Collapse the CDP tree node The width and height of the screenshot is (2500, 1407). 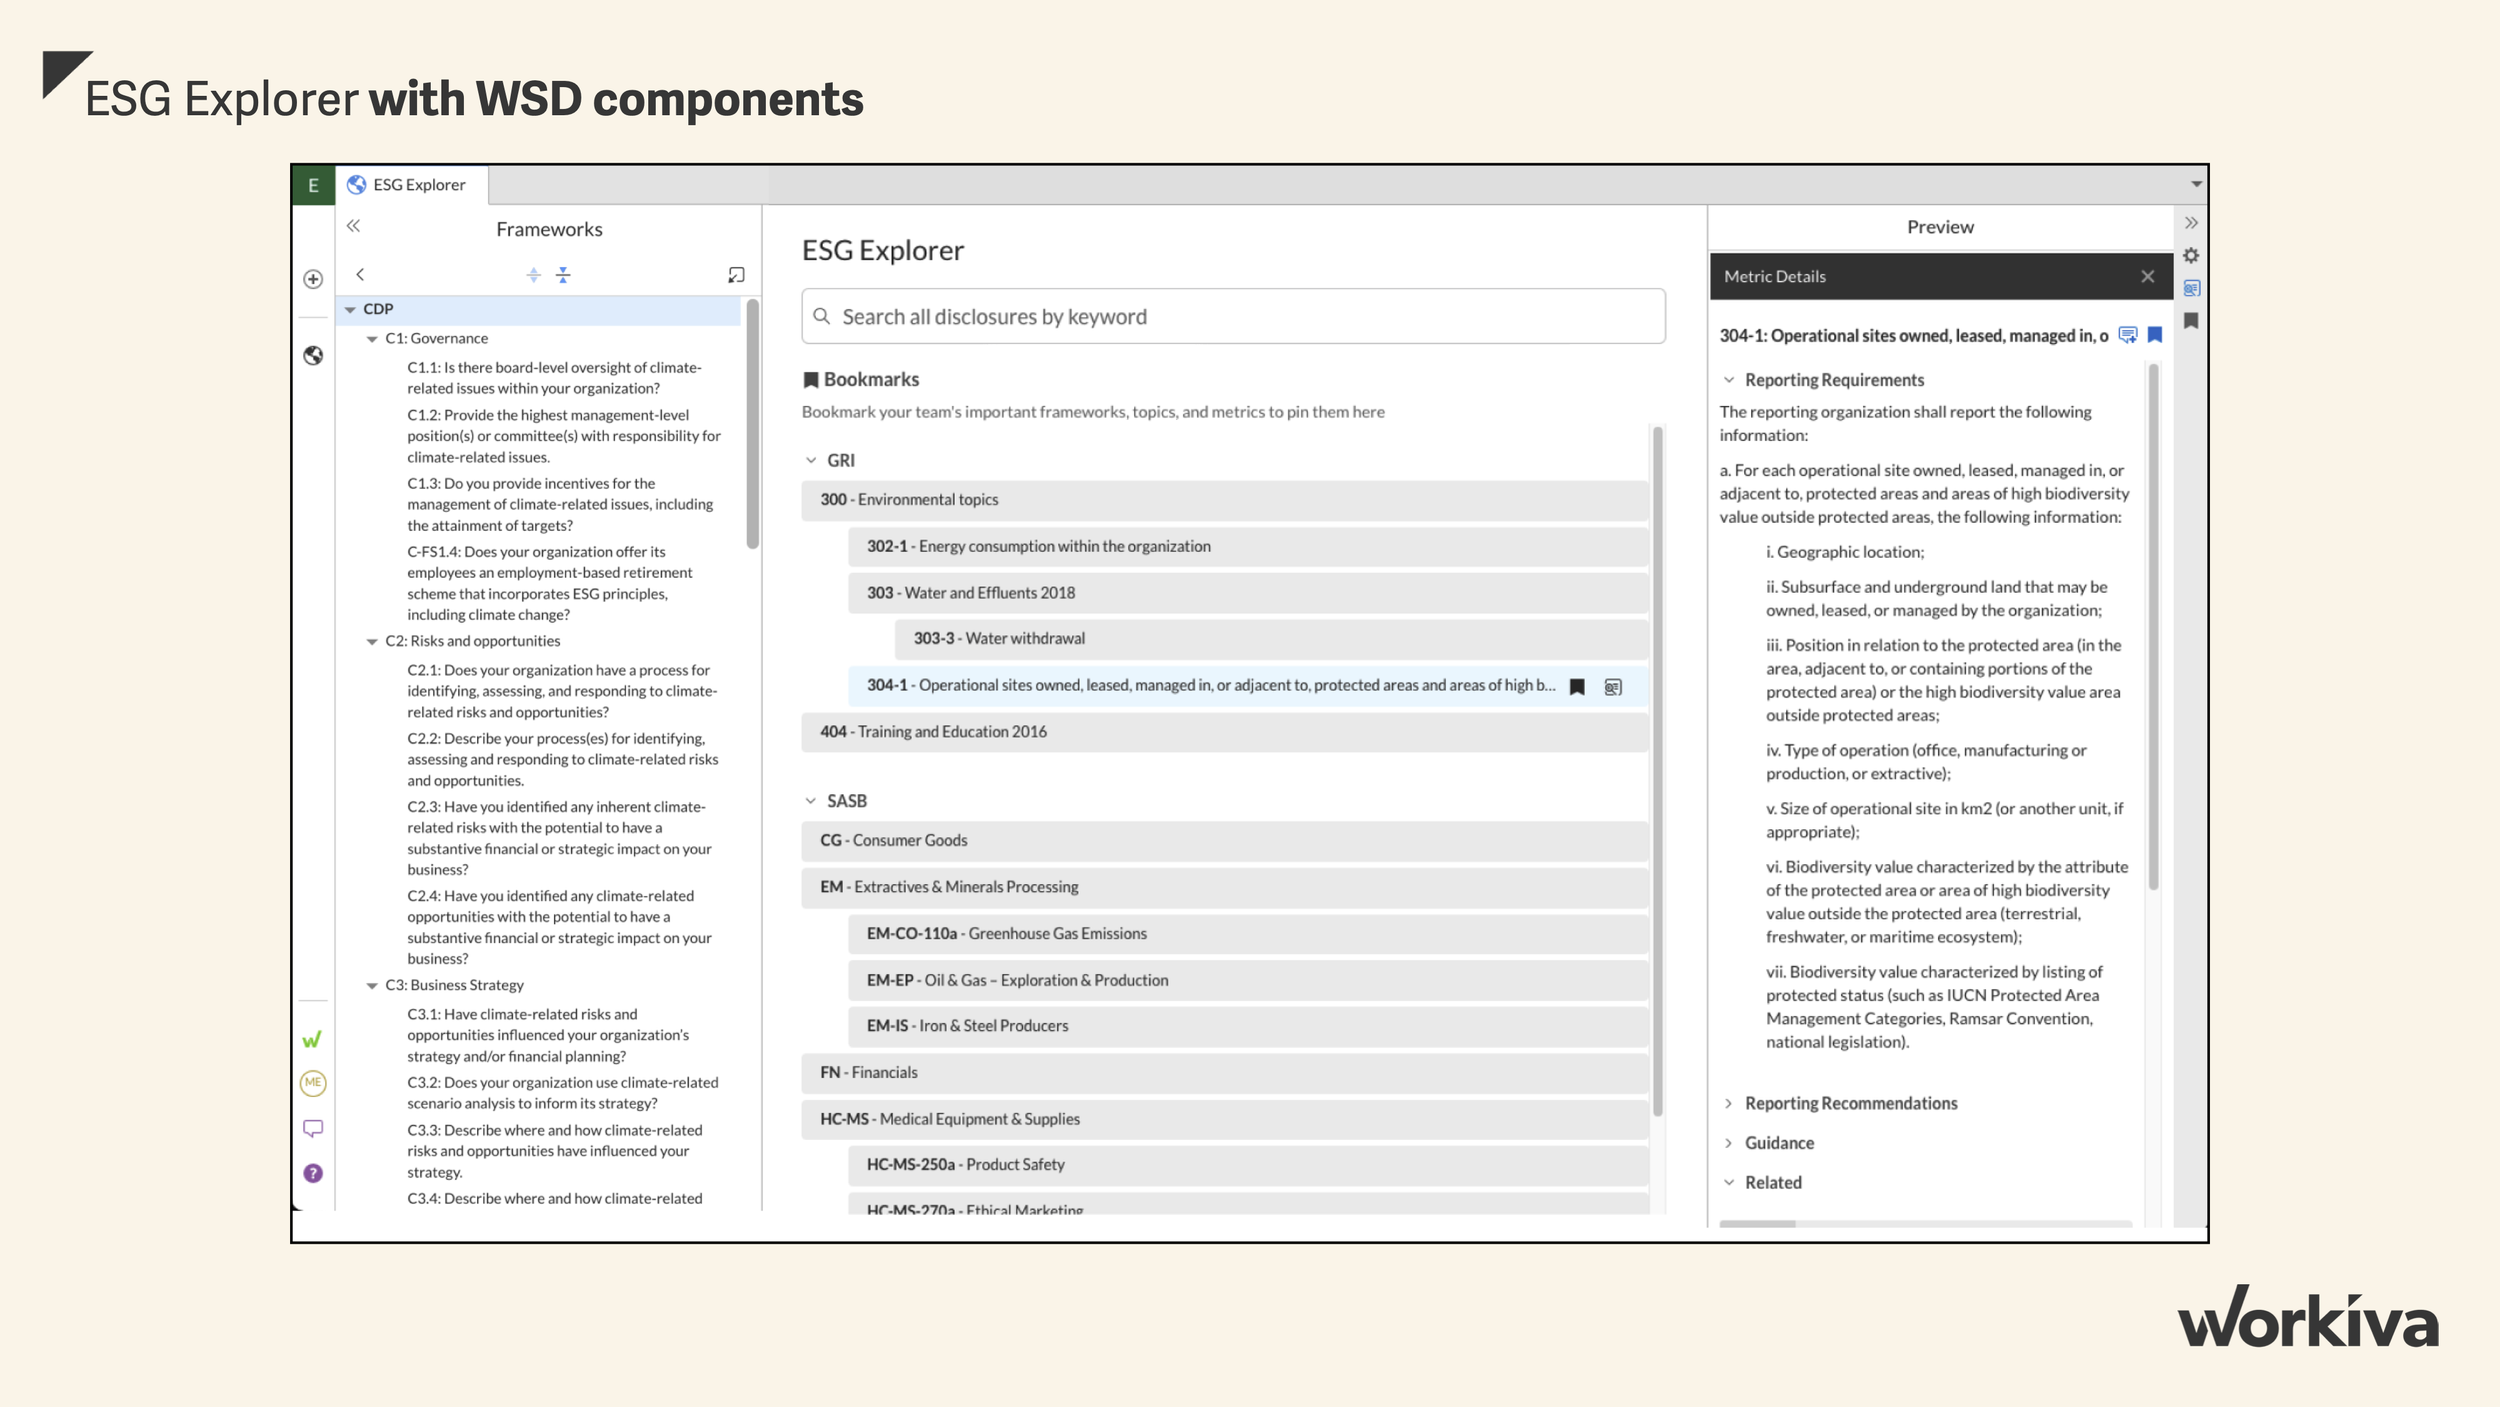point(350,310)
